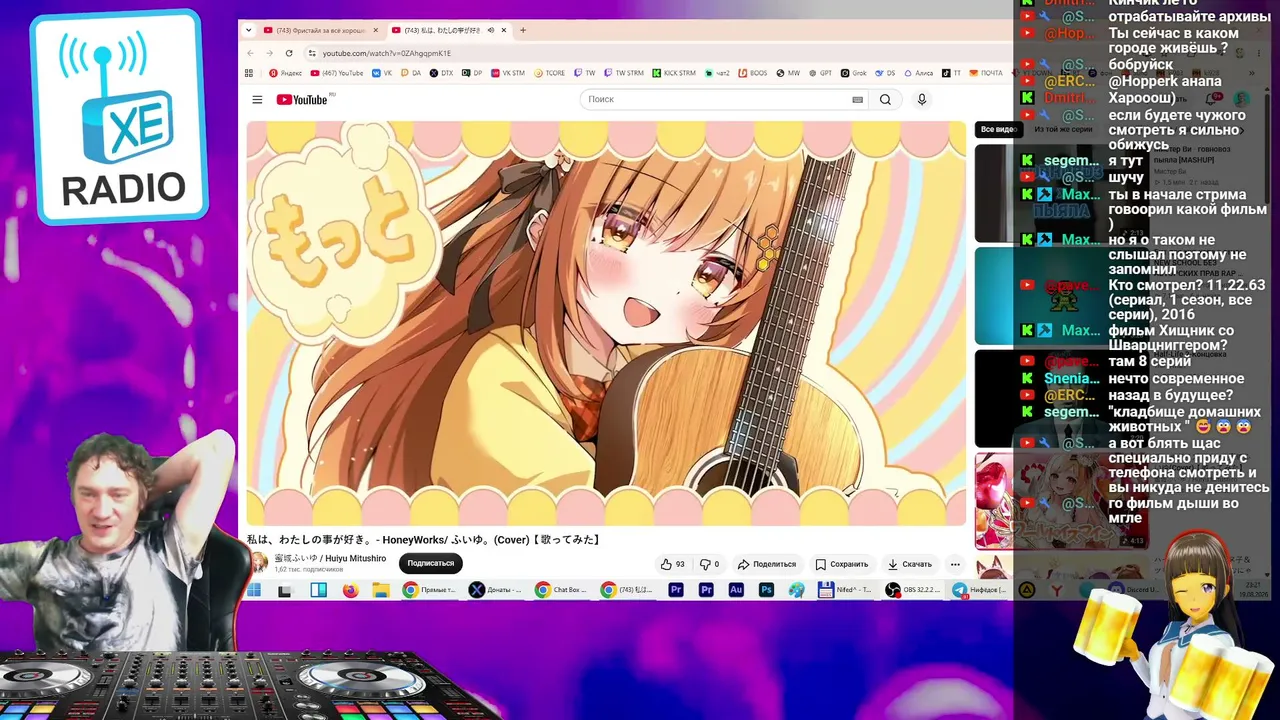This screenshot has height=720, width=1280.
Task: Switch to the Chat Box Chrome window
Action: click(x=561, y=590)
